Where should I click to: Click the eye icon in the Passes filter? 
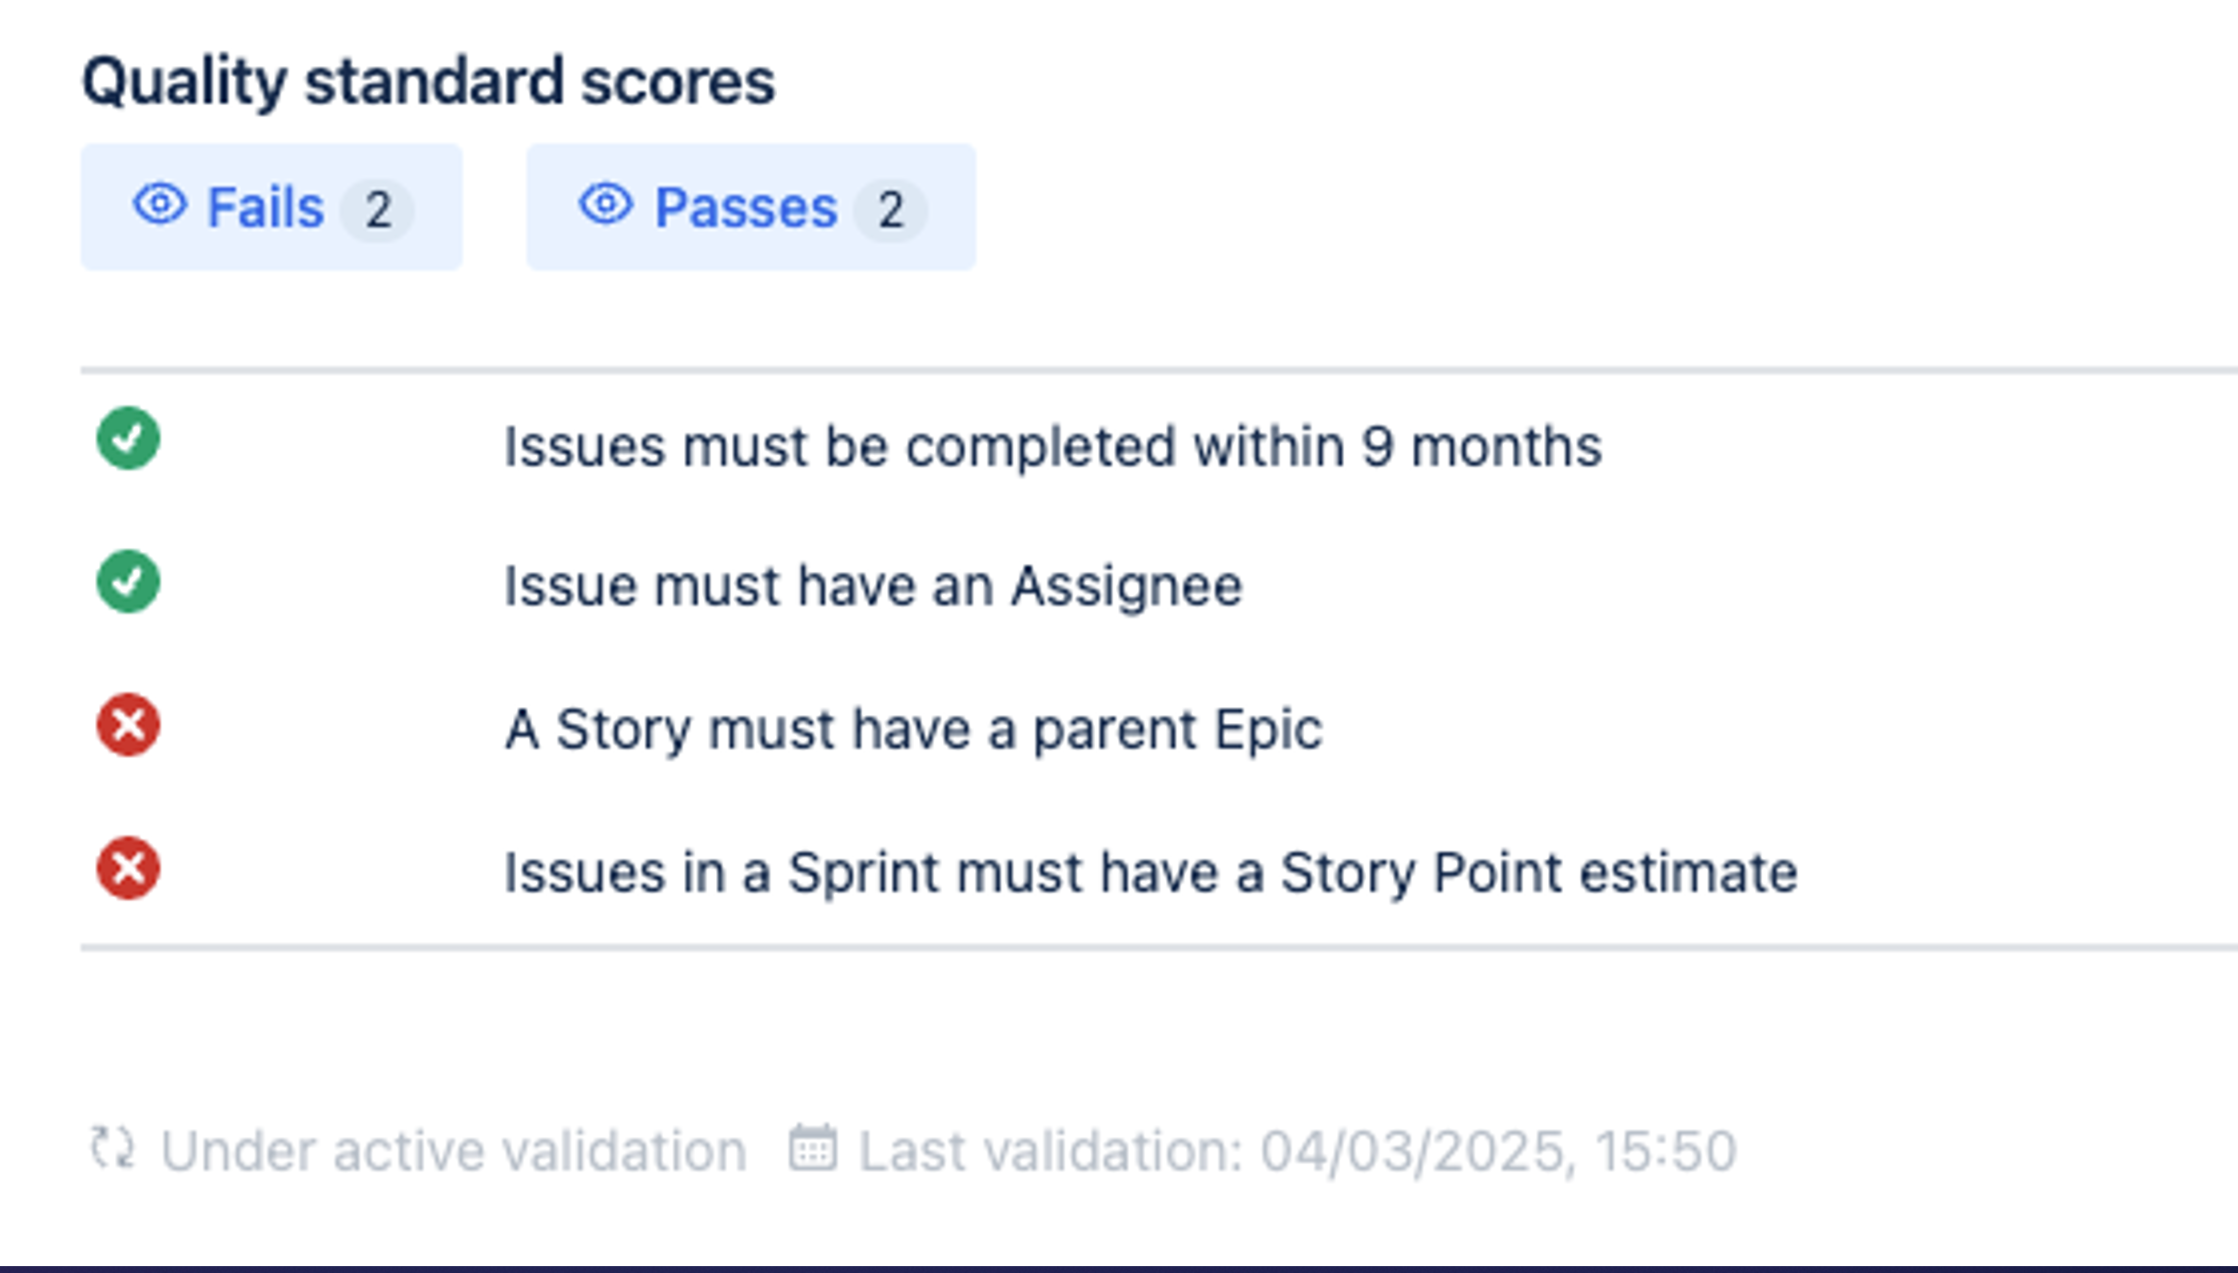point(606,205)
